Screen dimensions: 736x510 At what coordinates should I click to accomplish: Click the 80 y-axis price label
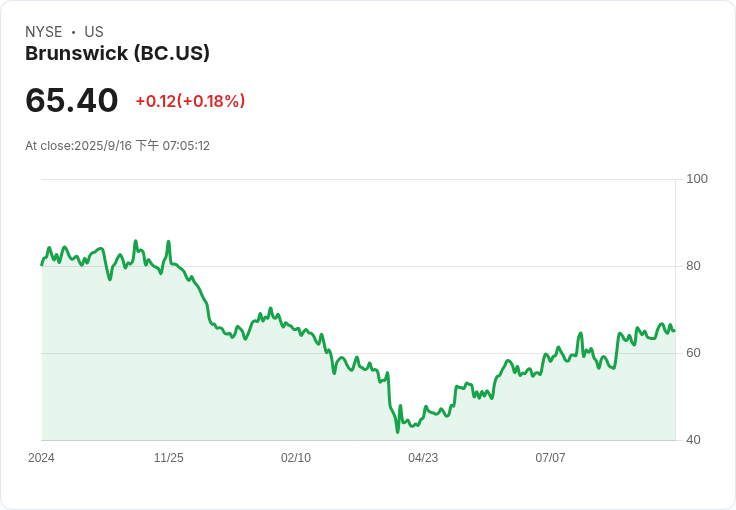[692, 266]
